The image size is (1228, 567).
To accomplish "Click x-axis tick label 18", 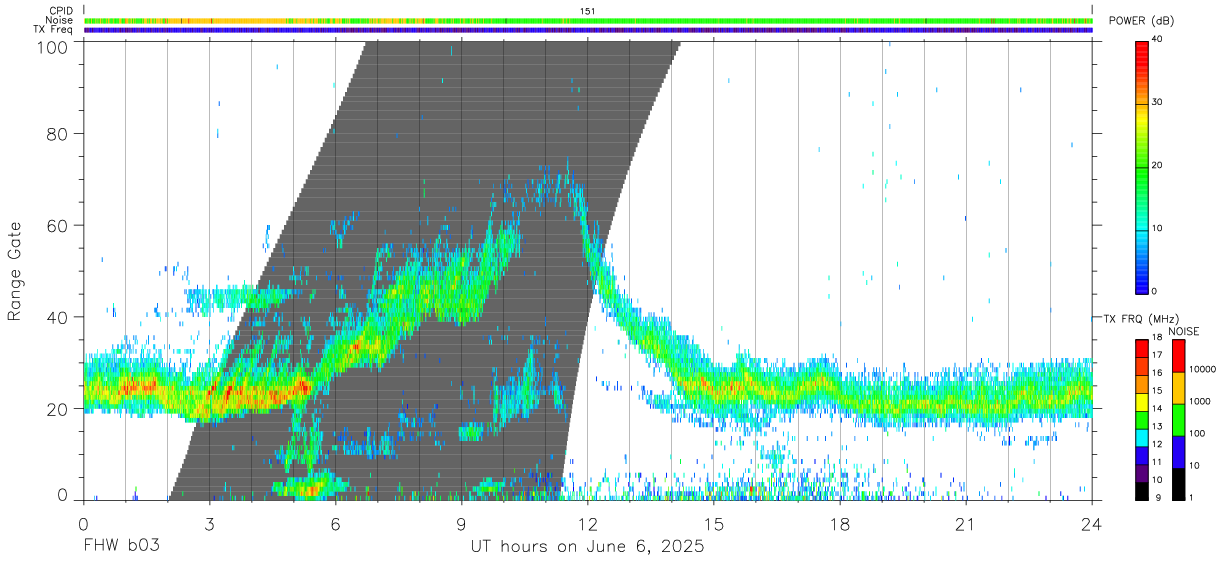I will coord(840,525).
